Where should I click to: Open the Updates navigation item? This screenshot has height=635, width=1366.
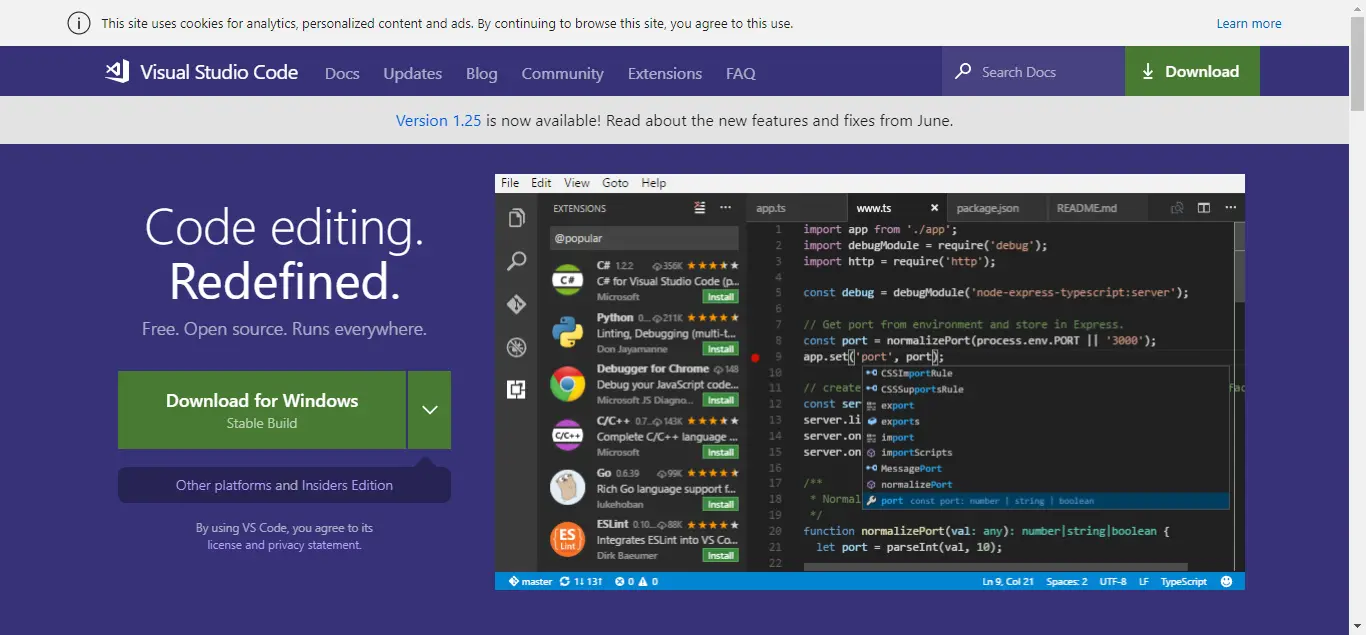point(412,73)
